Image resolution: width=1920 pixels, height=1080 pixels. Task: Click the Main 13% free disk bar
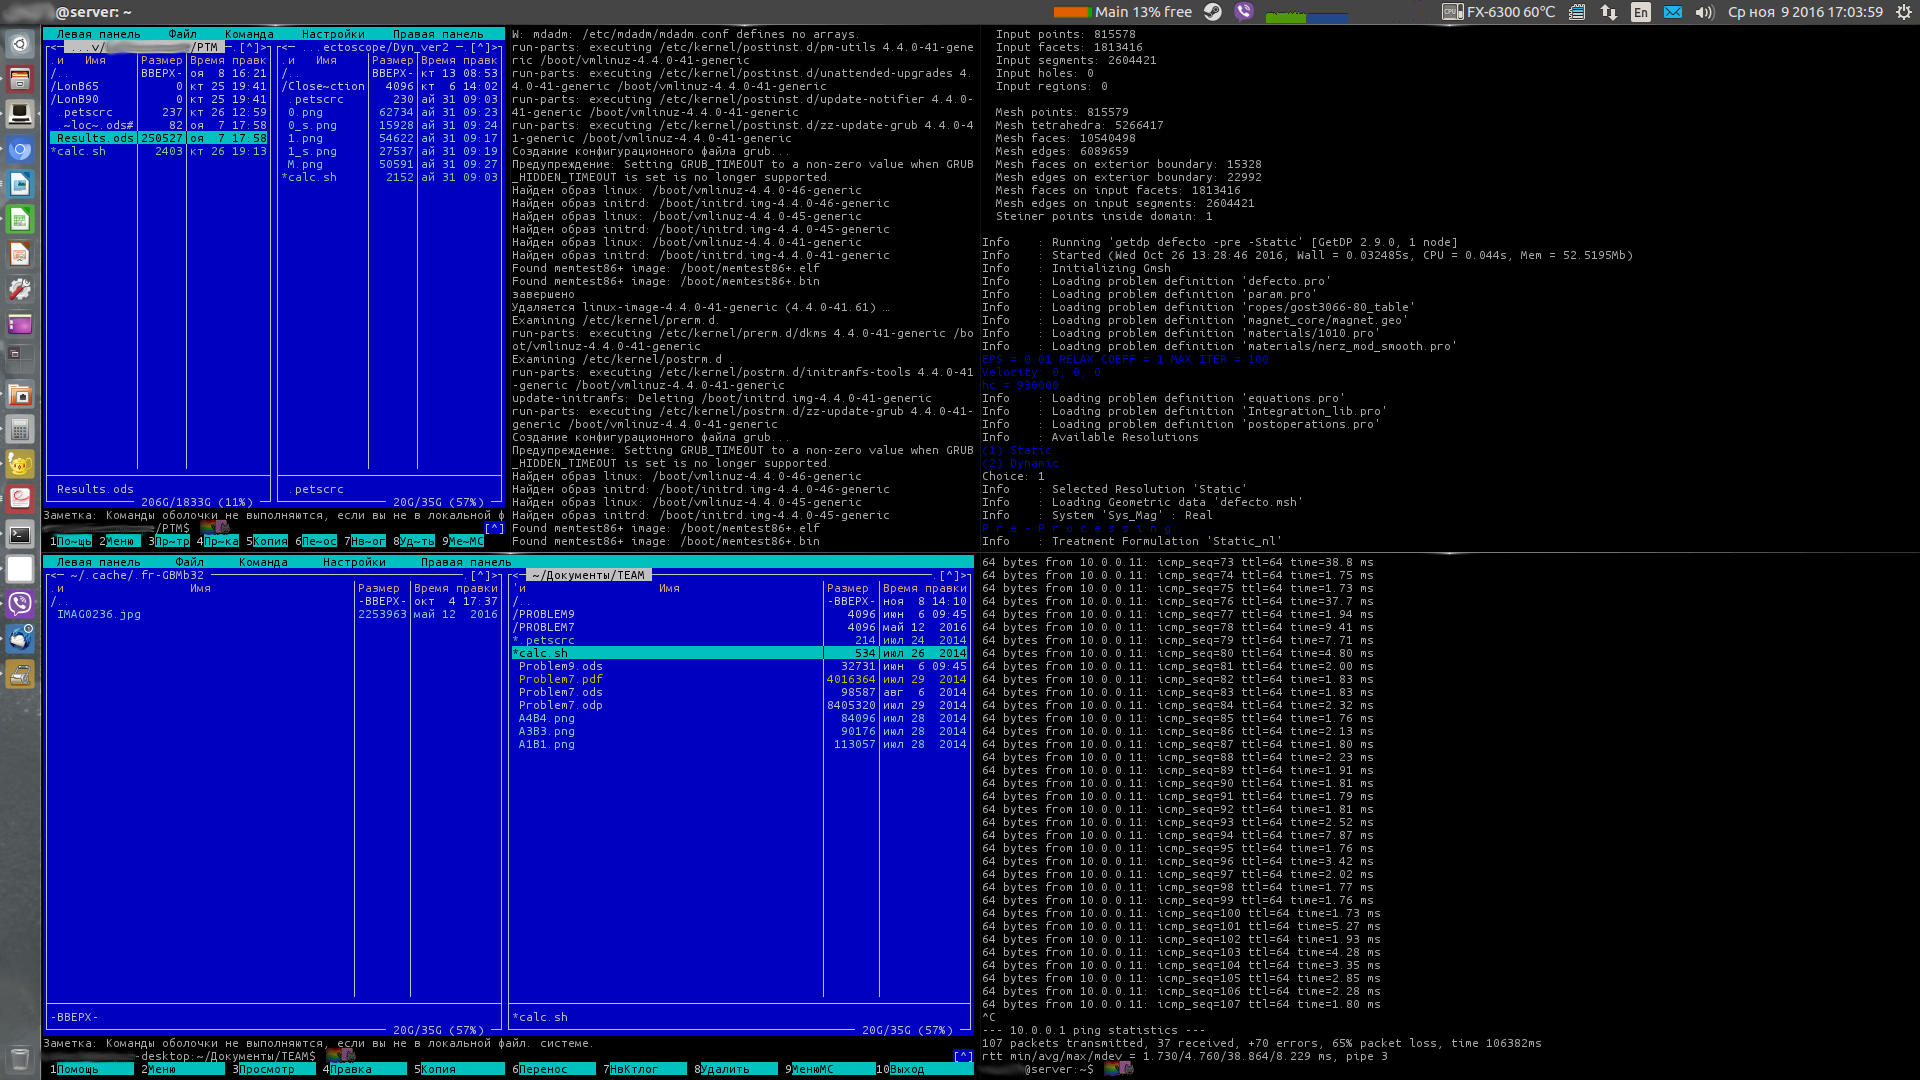pyautogui.click(x=1122, y=12)
